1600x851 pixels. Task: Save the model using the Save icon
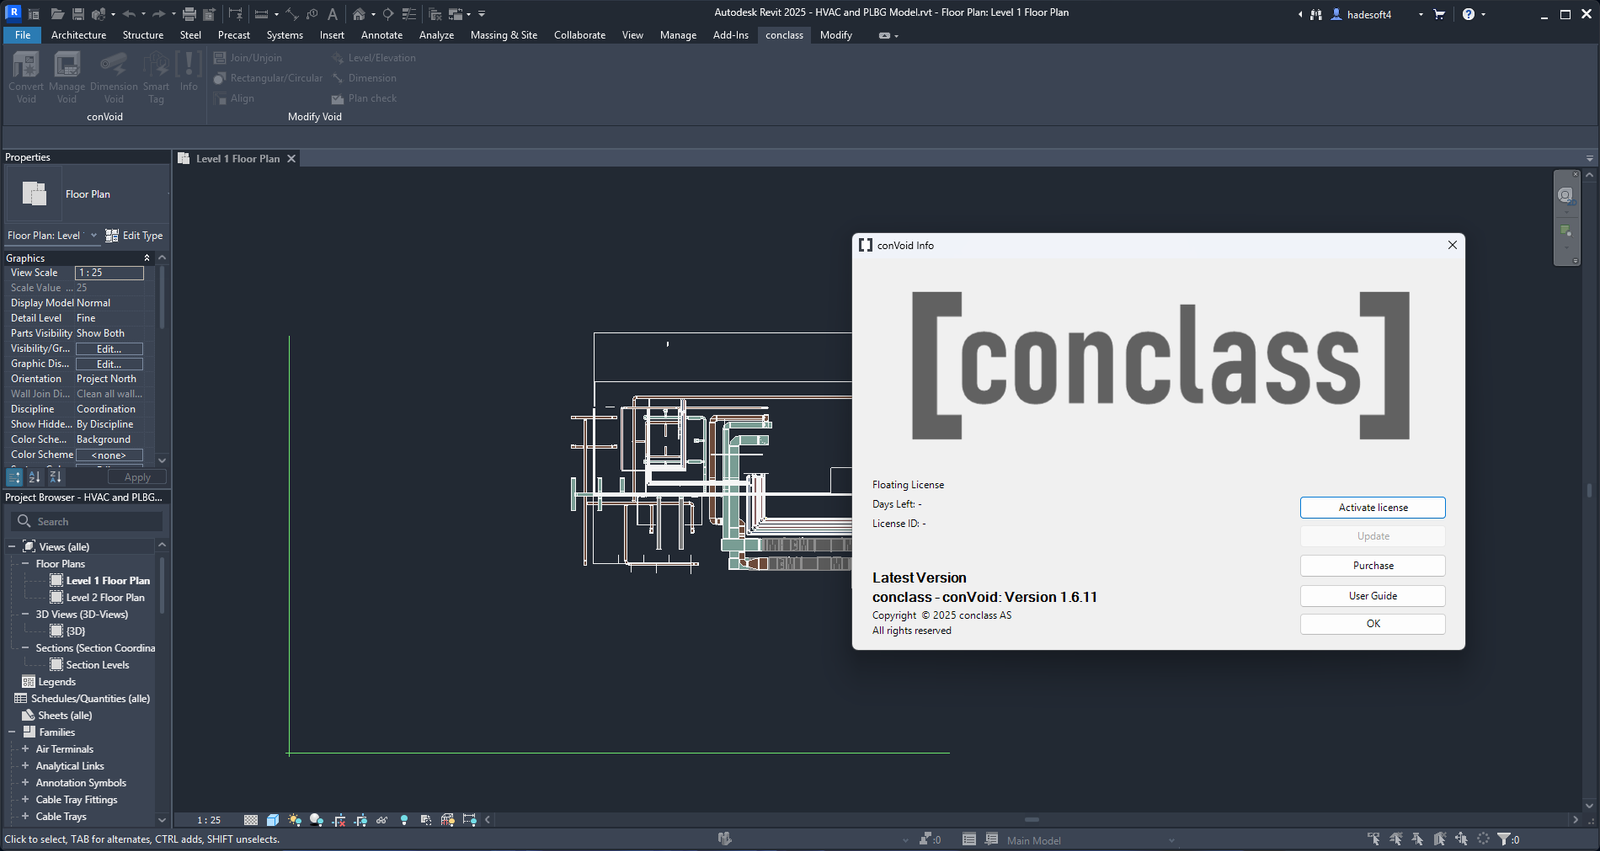coord(78,14)
